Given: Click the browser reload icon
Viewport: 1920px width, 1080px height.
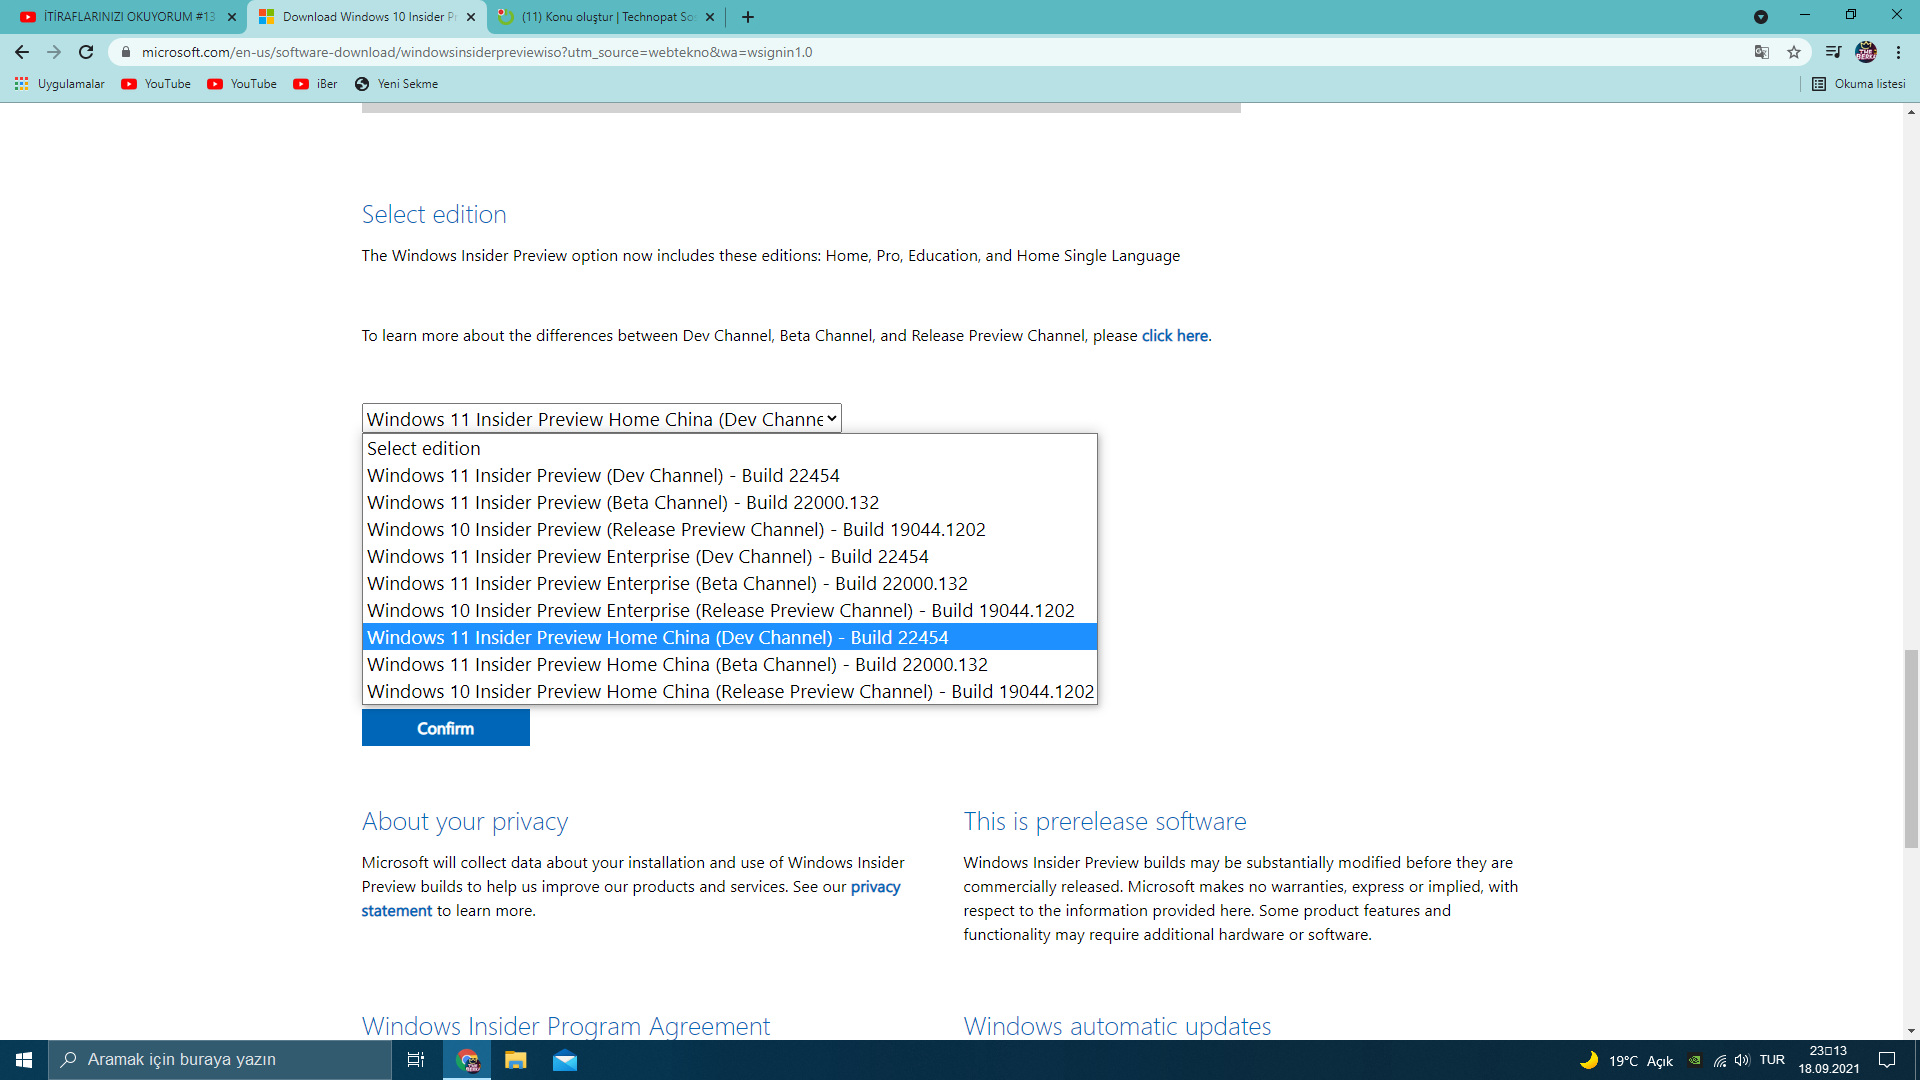Looking at the screenshot, I should tap(86, 52).
